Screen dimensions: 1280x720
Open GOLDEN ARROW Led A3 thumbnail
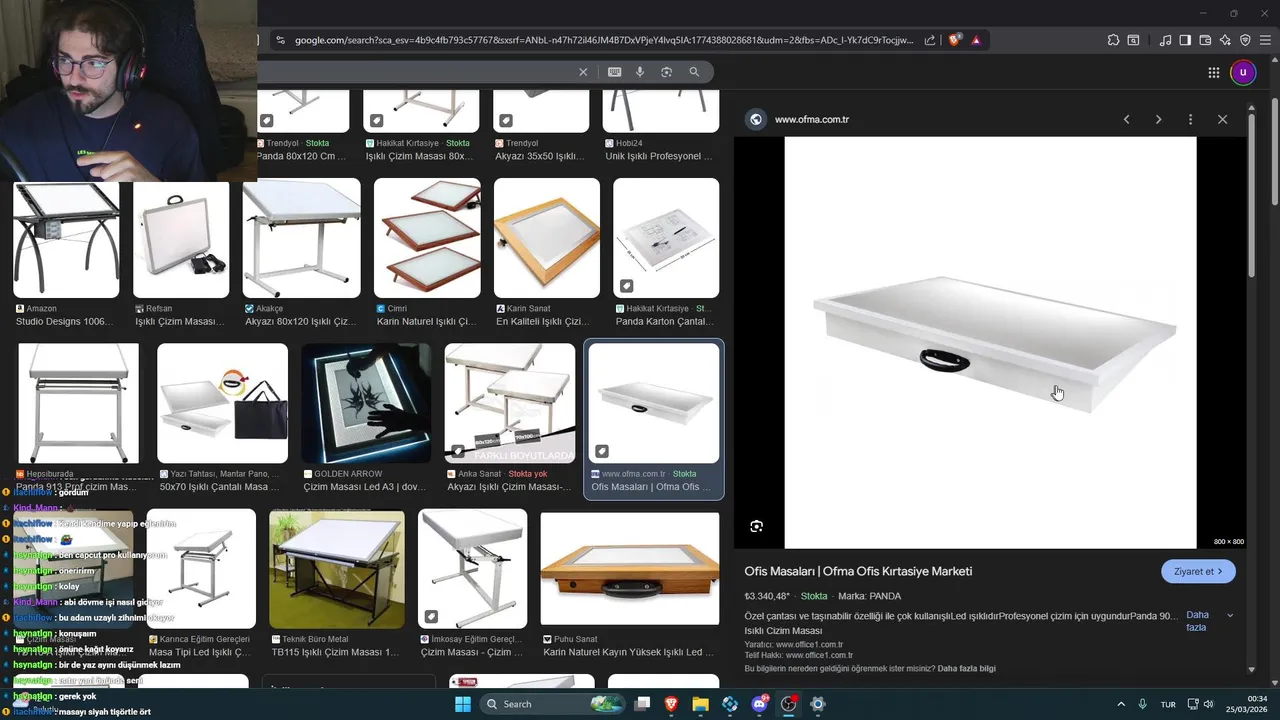click(x=366, y=403)
